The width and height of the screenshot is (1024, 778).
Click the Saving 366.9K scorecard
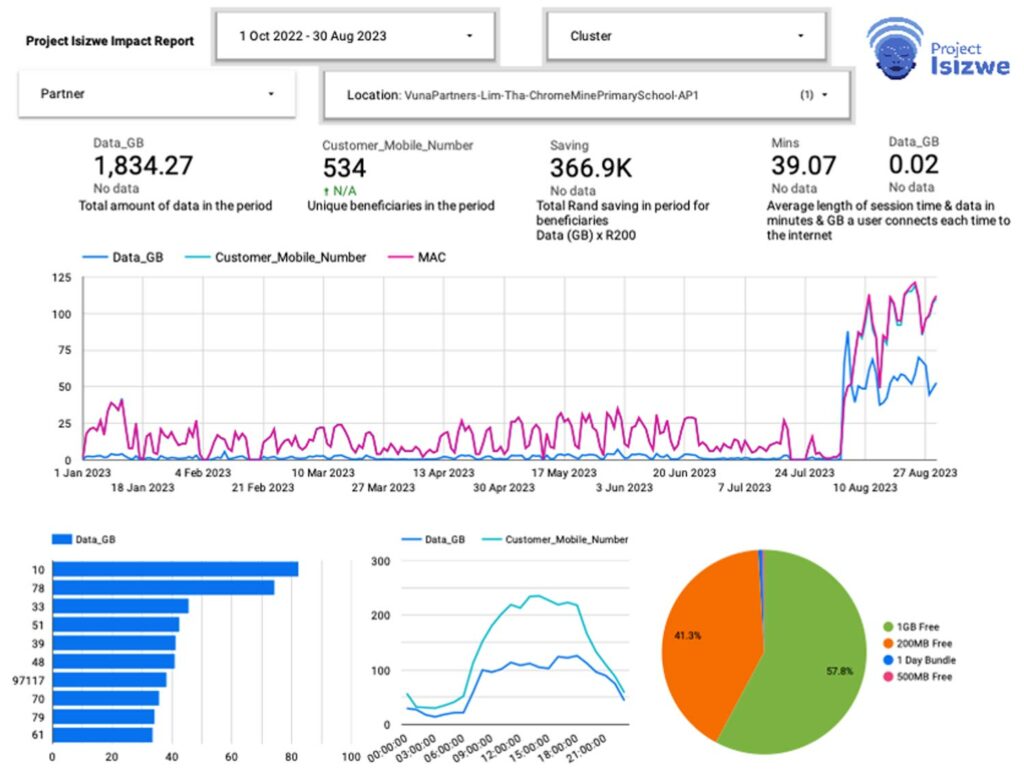591,167
